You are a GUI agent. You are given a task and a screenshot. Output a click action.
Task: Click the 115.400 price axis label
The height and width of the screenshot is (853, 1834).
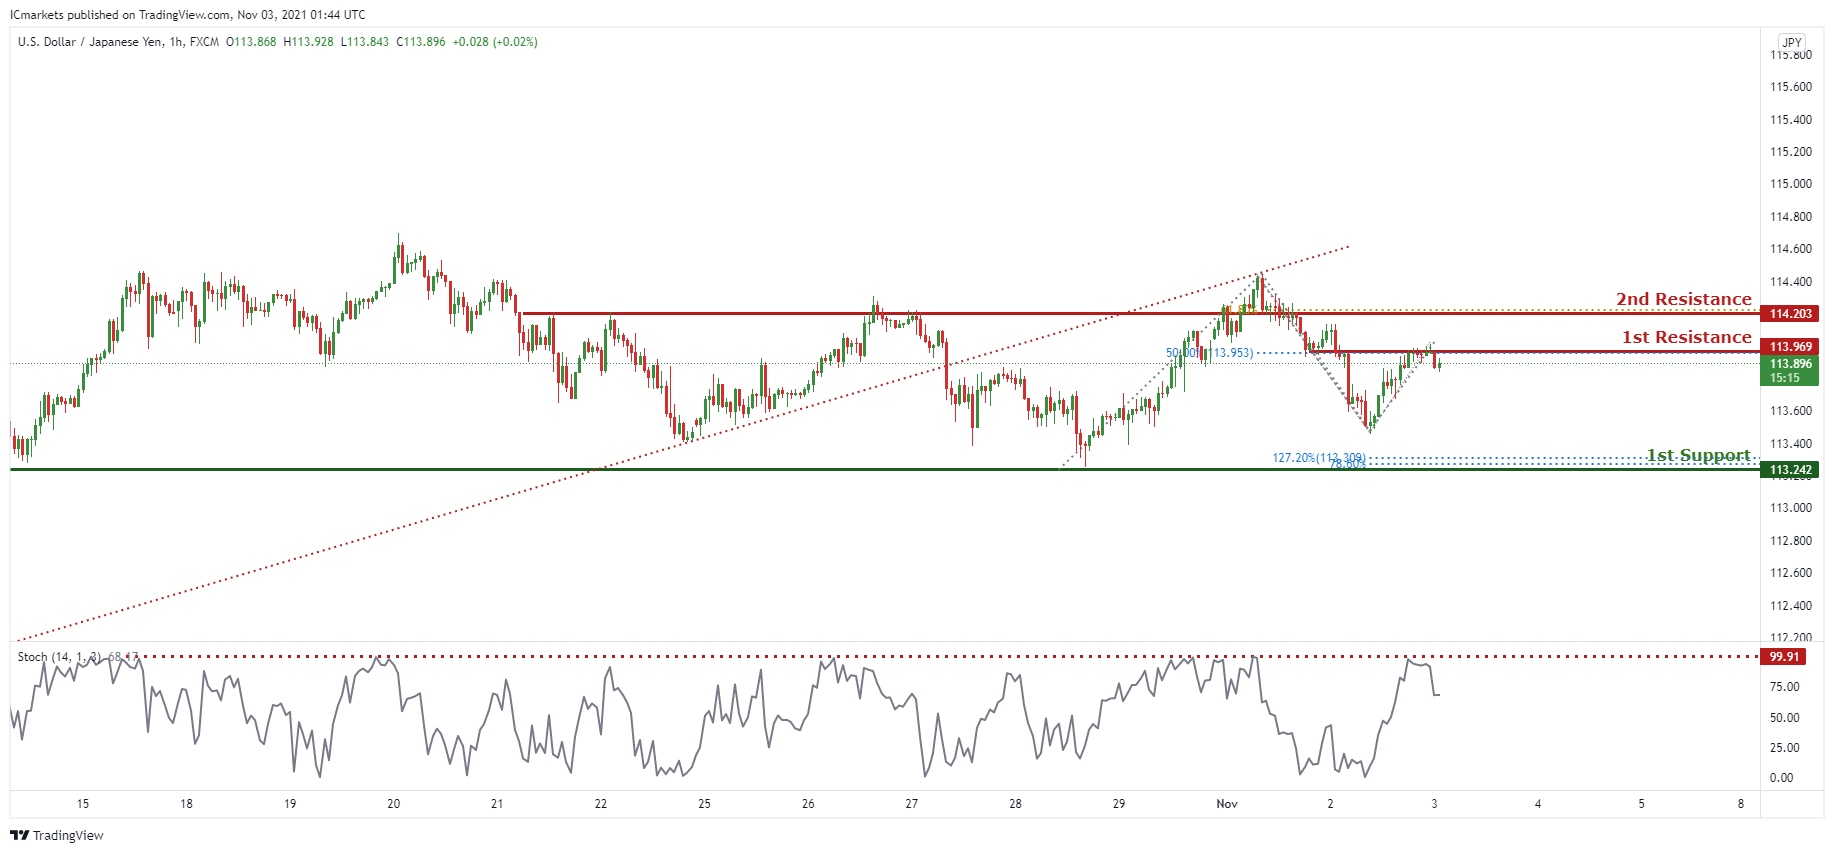[x=1791, y=120]
